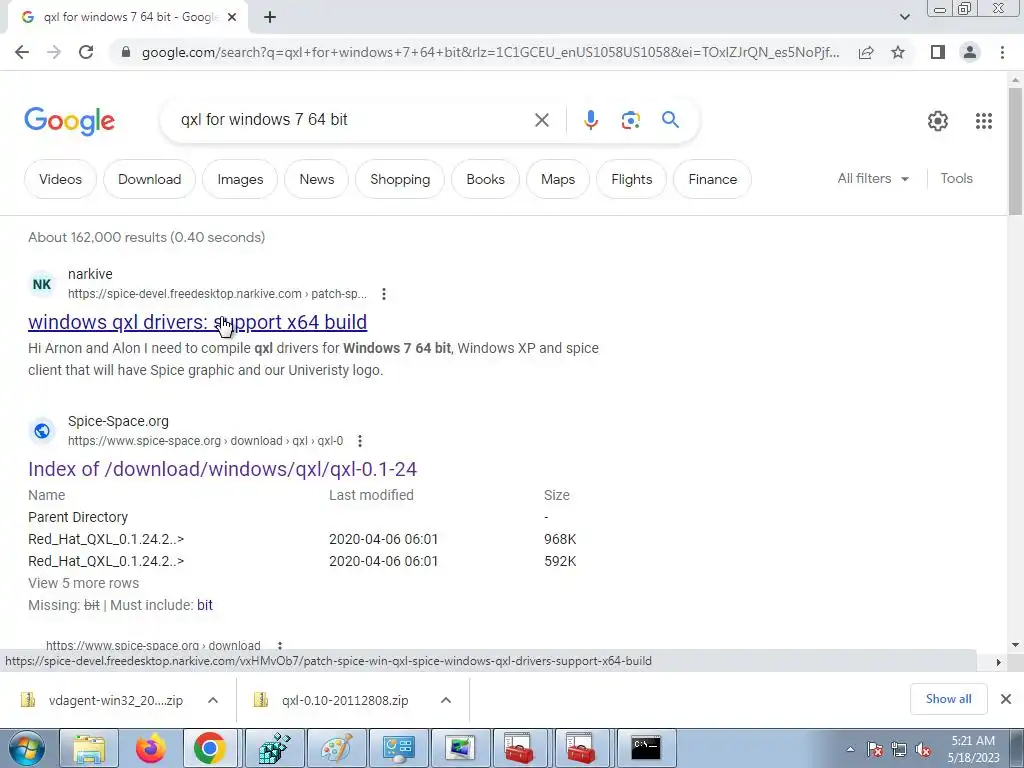
Task: Open search Tools
Action: [956, 178]
